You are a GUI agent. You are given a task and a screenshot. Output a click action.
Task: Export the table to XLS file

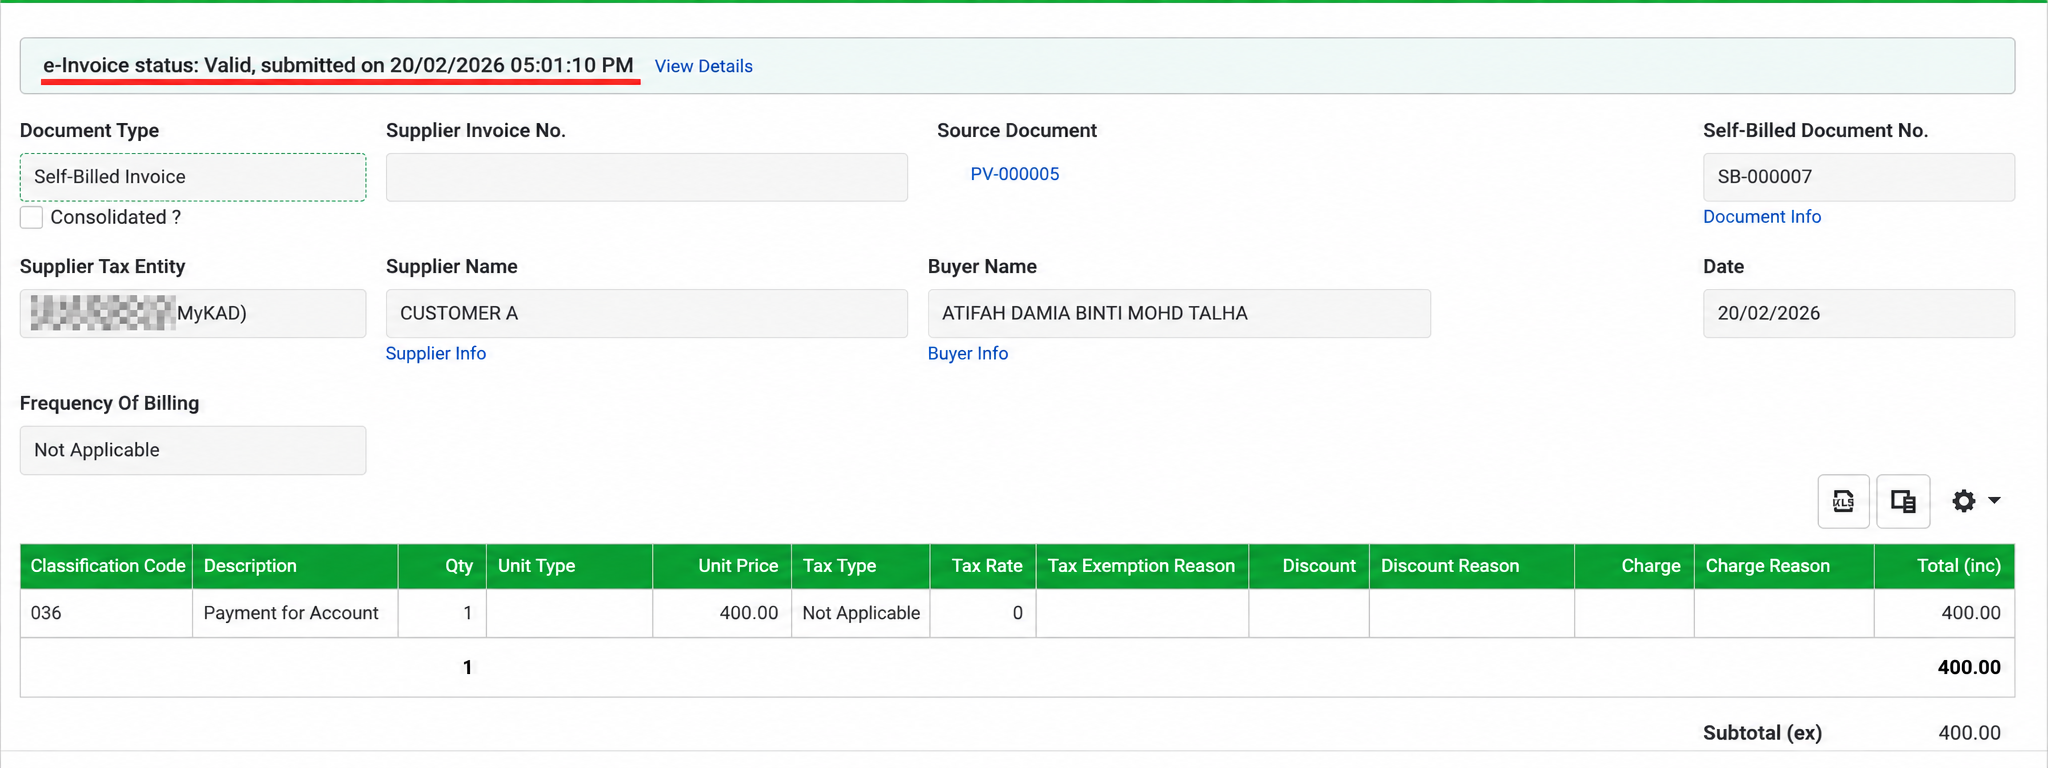(1843, 501)
